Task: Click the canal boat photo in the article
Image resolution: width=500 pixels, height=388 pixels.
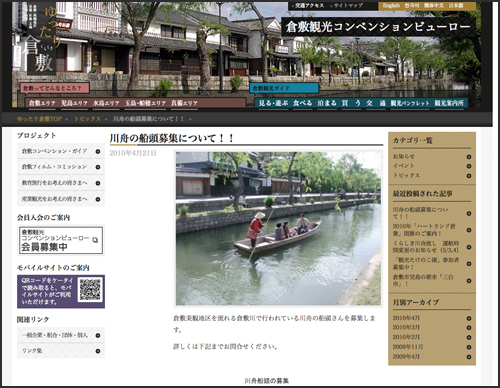Action: pyautogui.click(x=278, y=229)
